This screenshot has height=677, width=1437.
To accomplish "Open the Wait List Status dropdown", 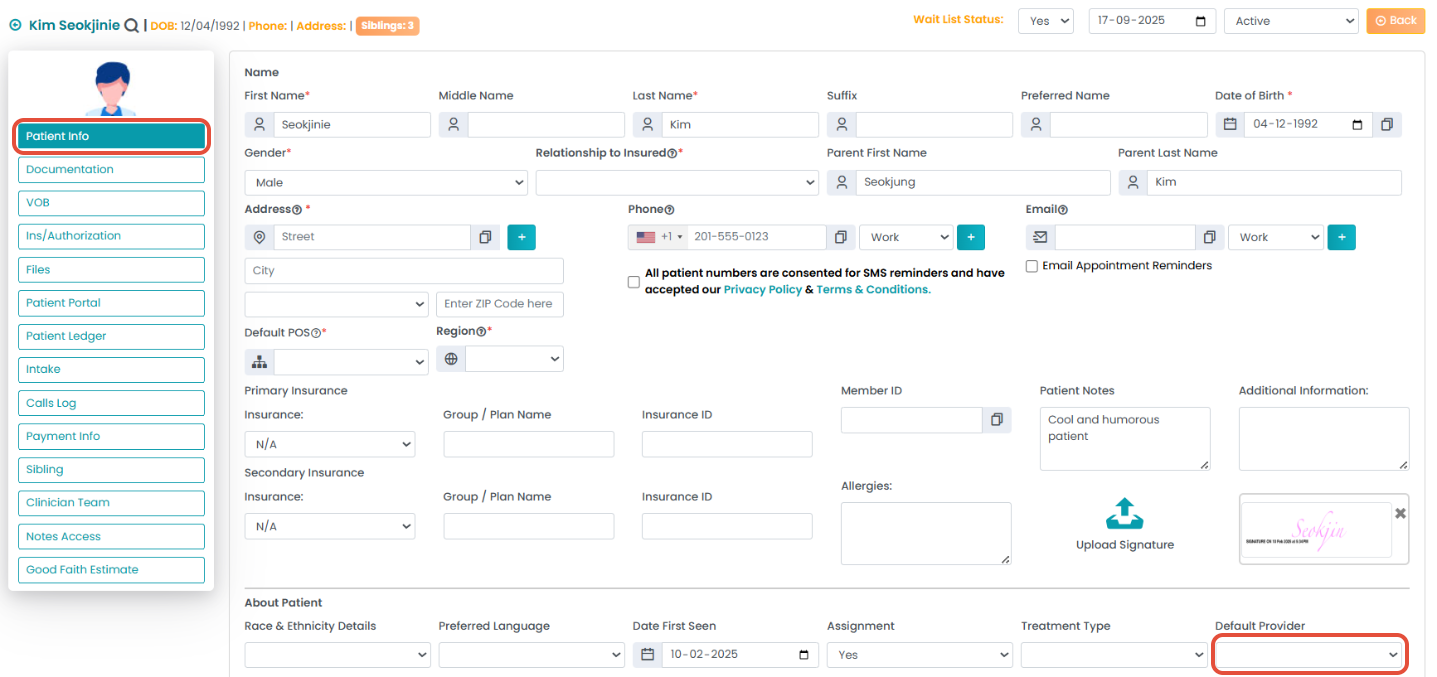I will click(1045, 21).
